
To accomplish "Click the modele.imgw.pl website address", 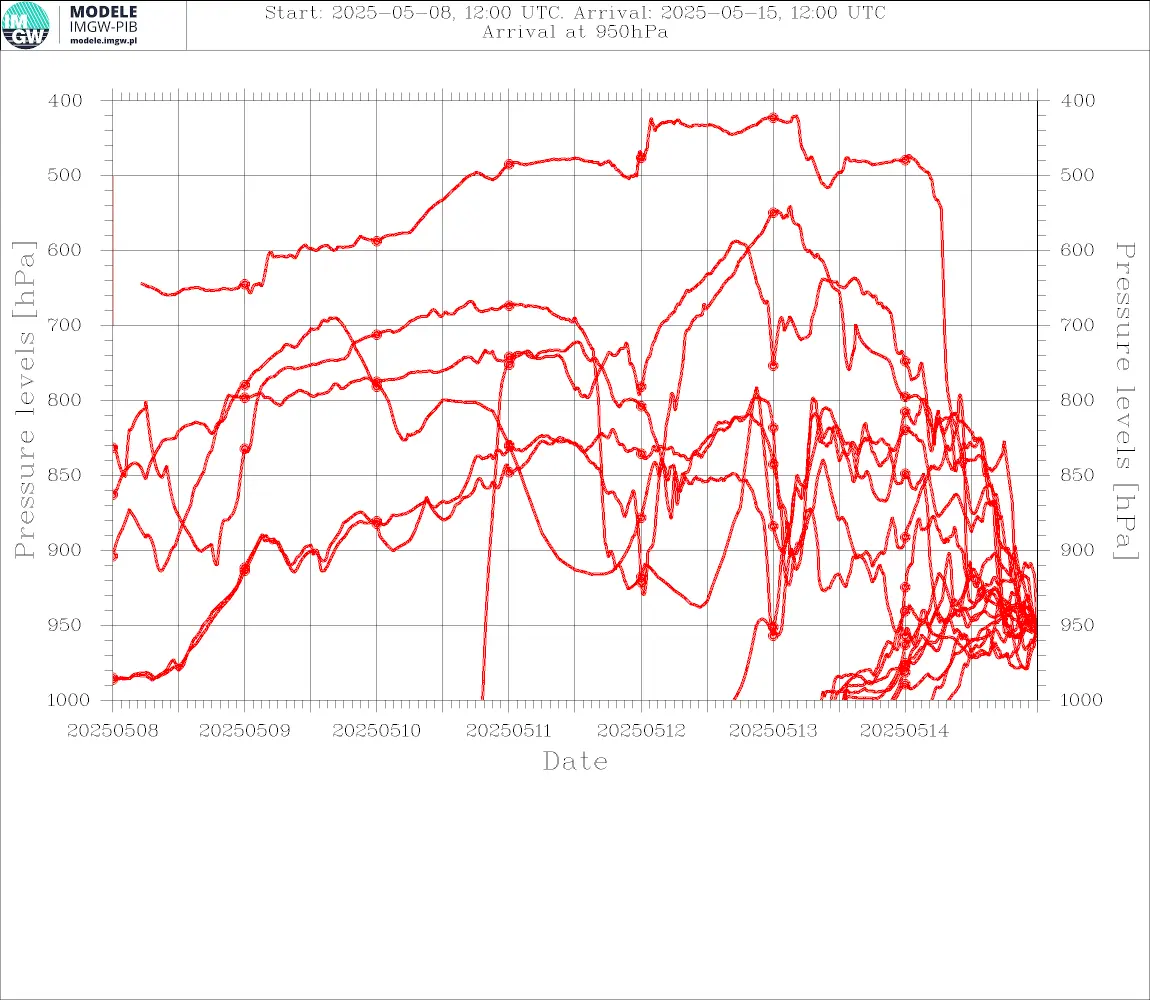I will click(x=103, y=40).
